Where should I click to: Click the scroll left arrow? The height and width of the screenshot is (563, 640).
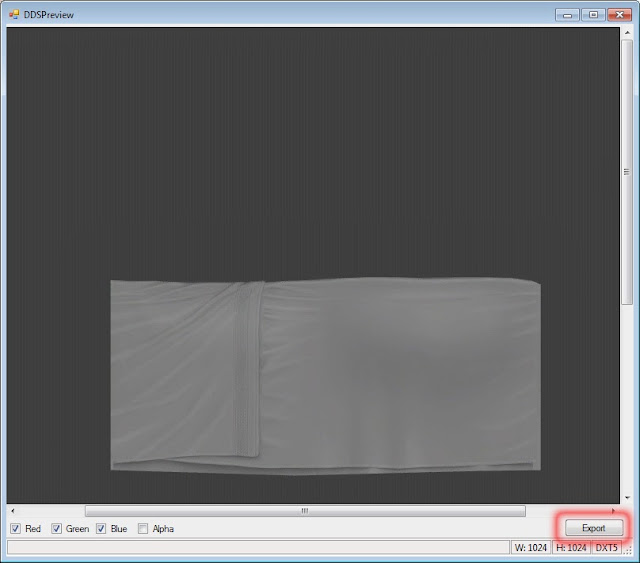[13, 511]
